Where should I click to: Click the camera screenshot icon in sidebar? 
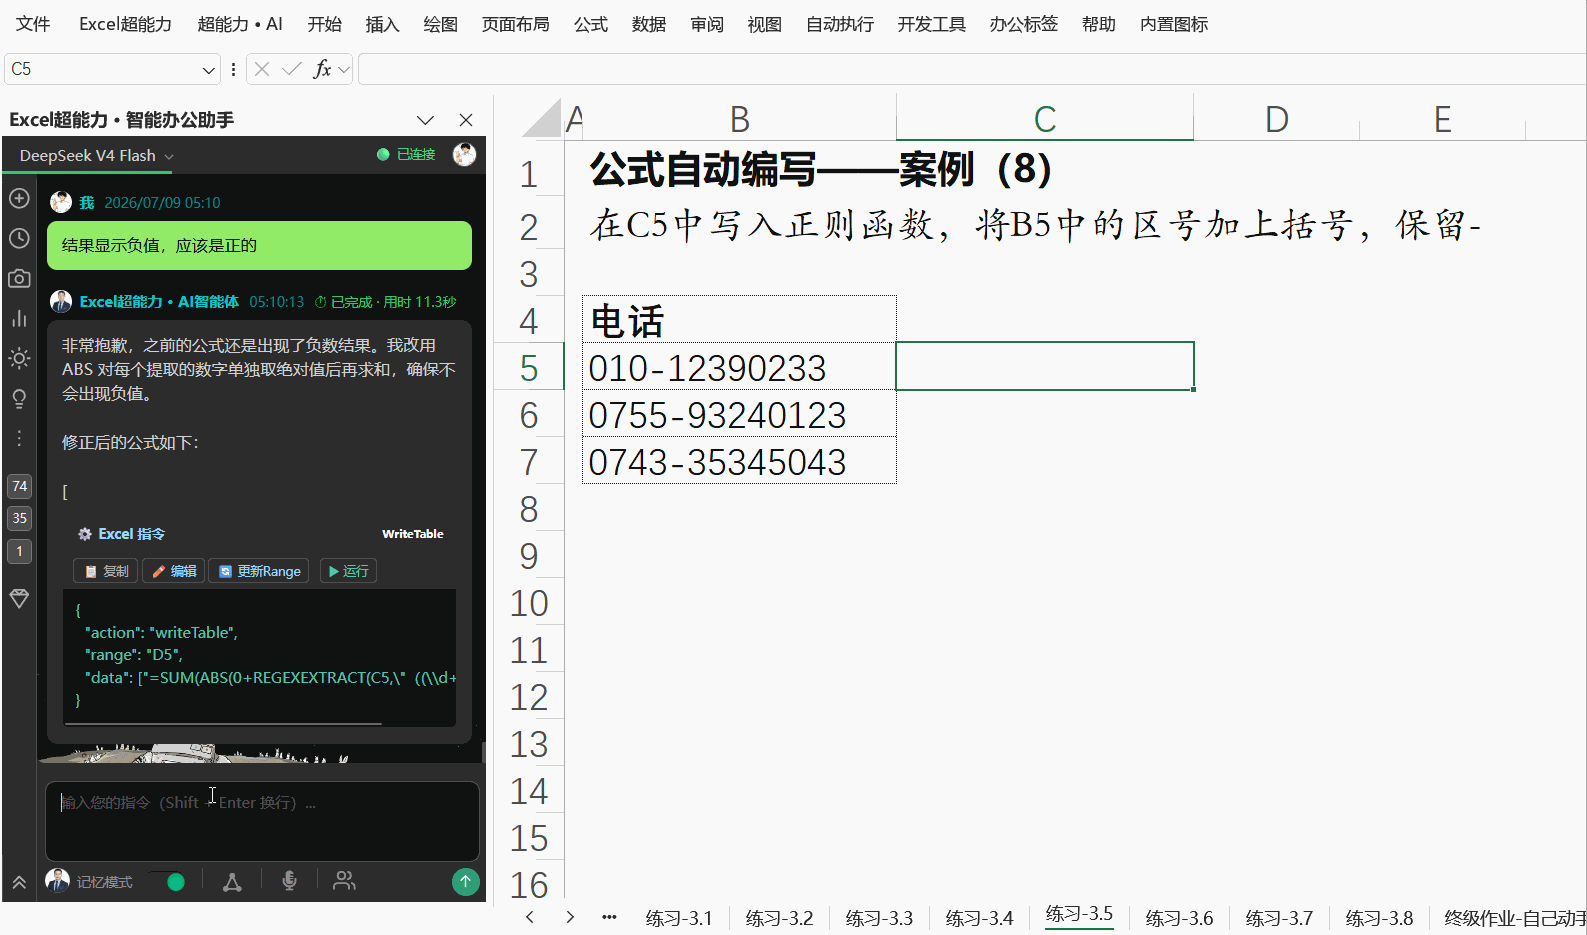[19, 278]
